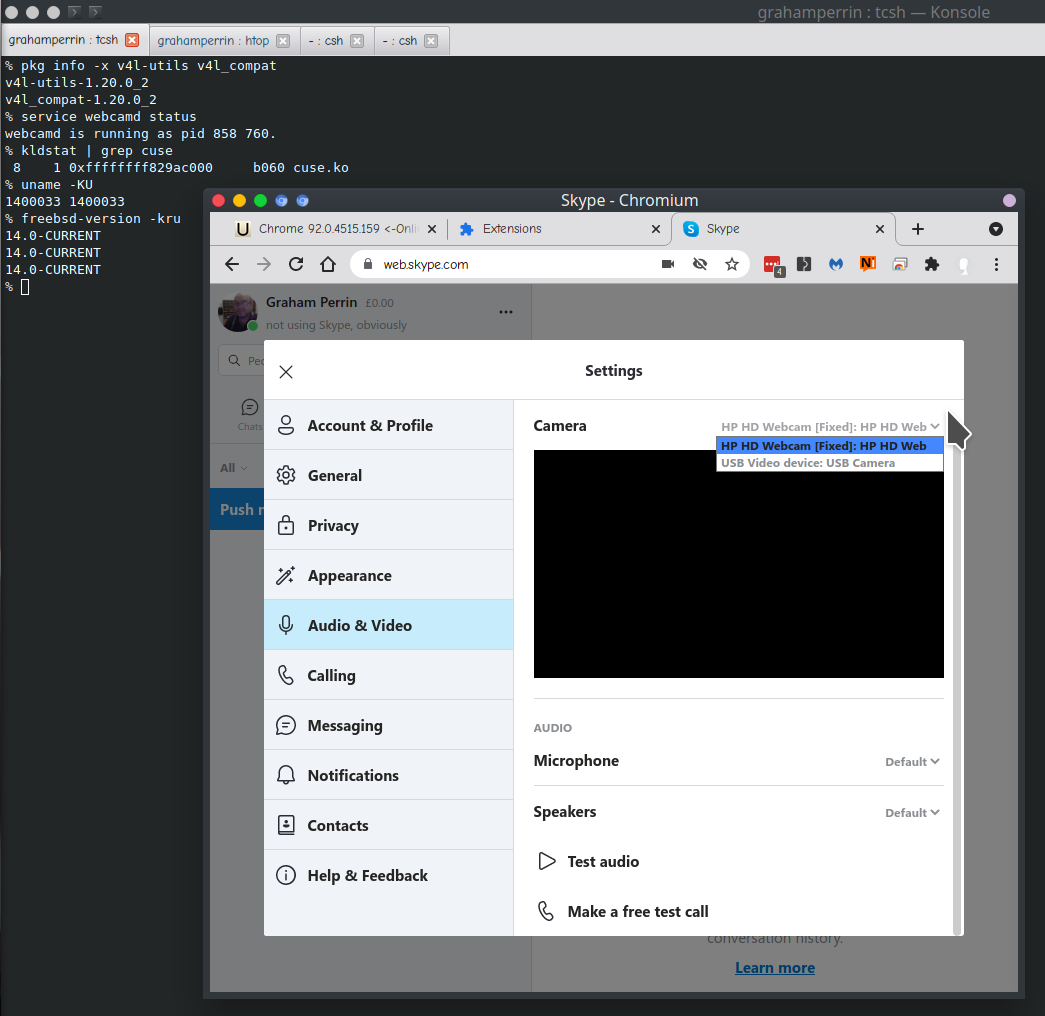
Task: Start Make a free test call
Action: click(x=637, y=912)
